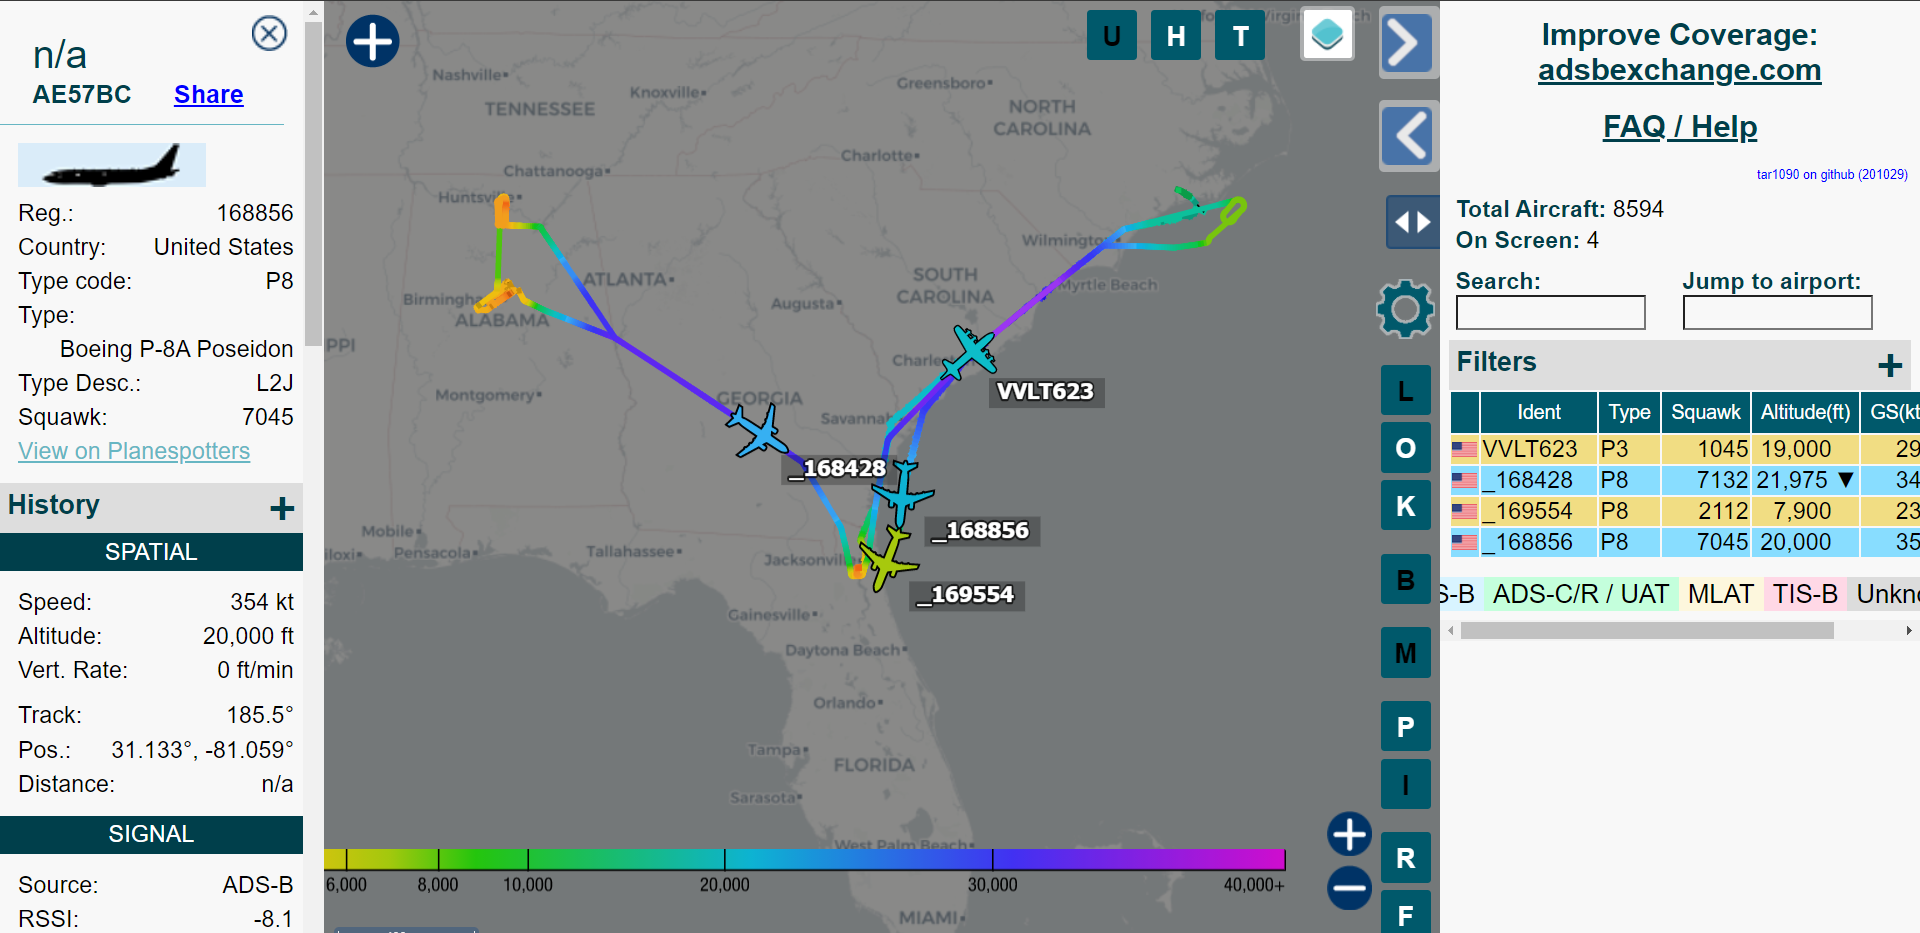Toggle the R map option button
1920x933 pixels.
[x=1405, y=858]
